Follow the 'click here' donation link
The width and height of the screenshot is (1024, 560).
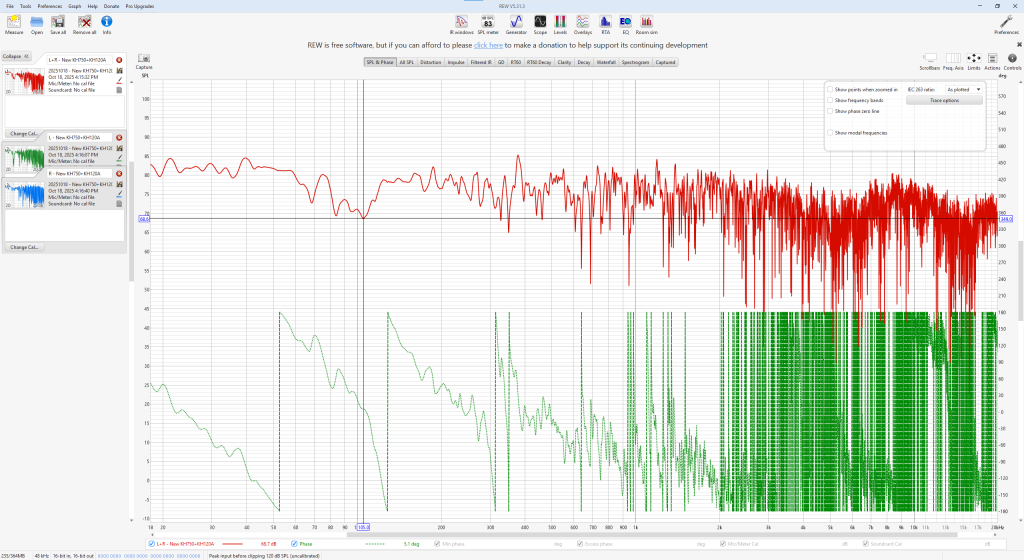tap(488, 45)
